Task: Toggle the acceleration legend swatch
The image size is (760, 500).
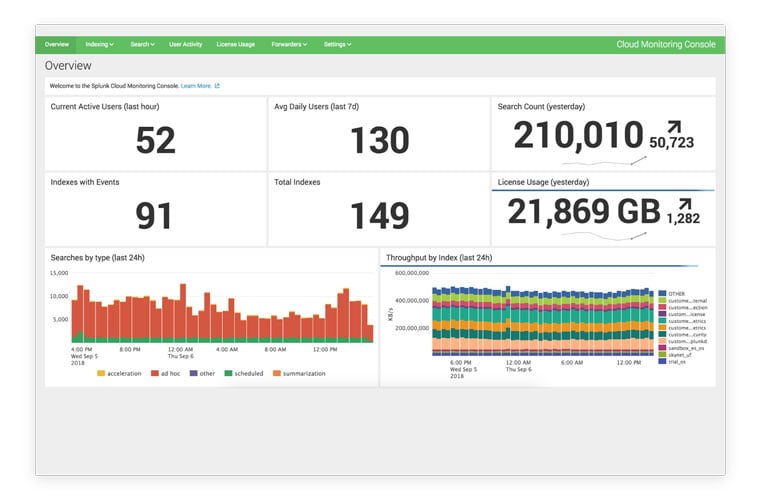Action: (101, 373)
